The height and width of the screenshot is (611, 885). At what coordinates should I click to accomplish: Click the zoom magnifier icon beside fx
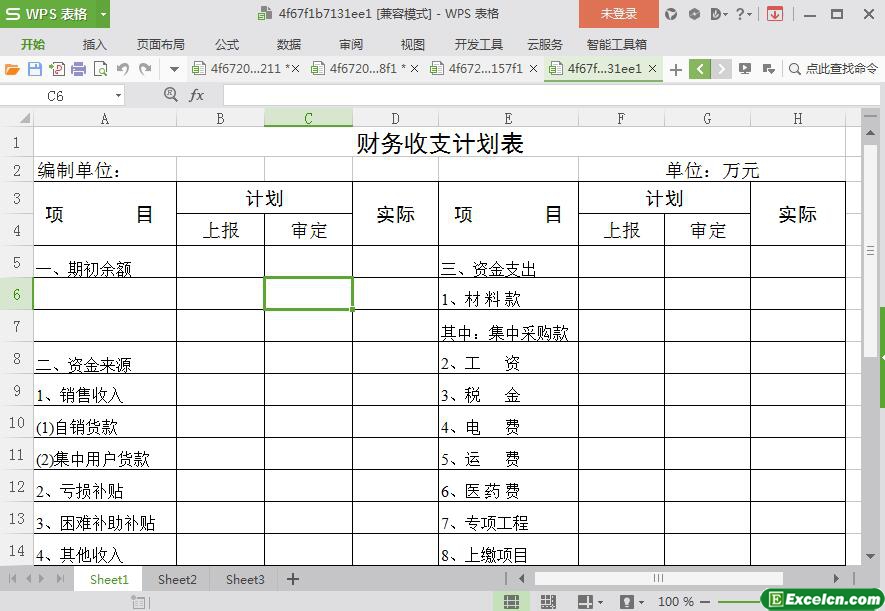pyautogui.click(x=170, y=95)
